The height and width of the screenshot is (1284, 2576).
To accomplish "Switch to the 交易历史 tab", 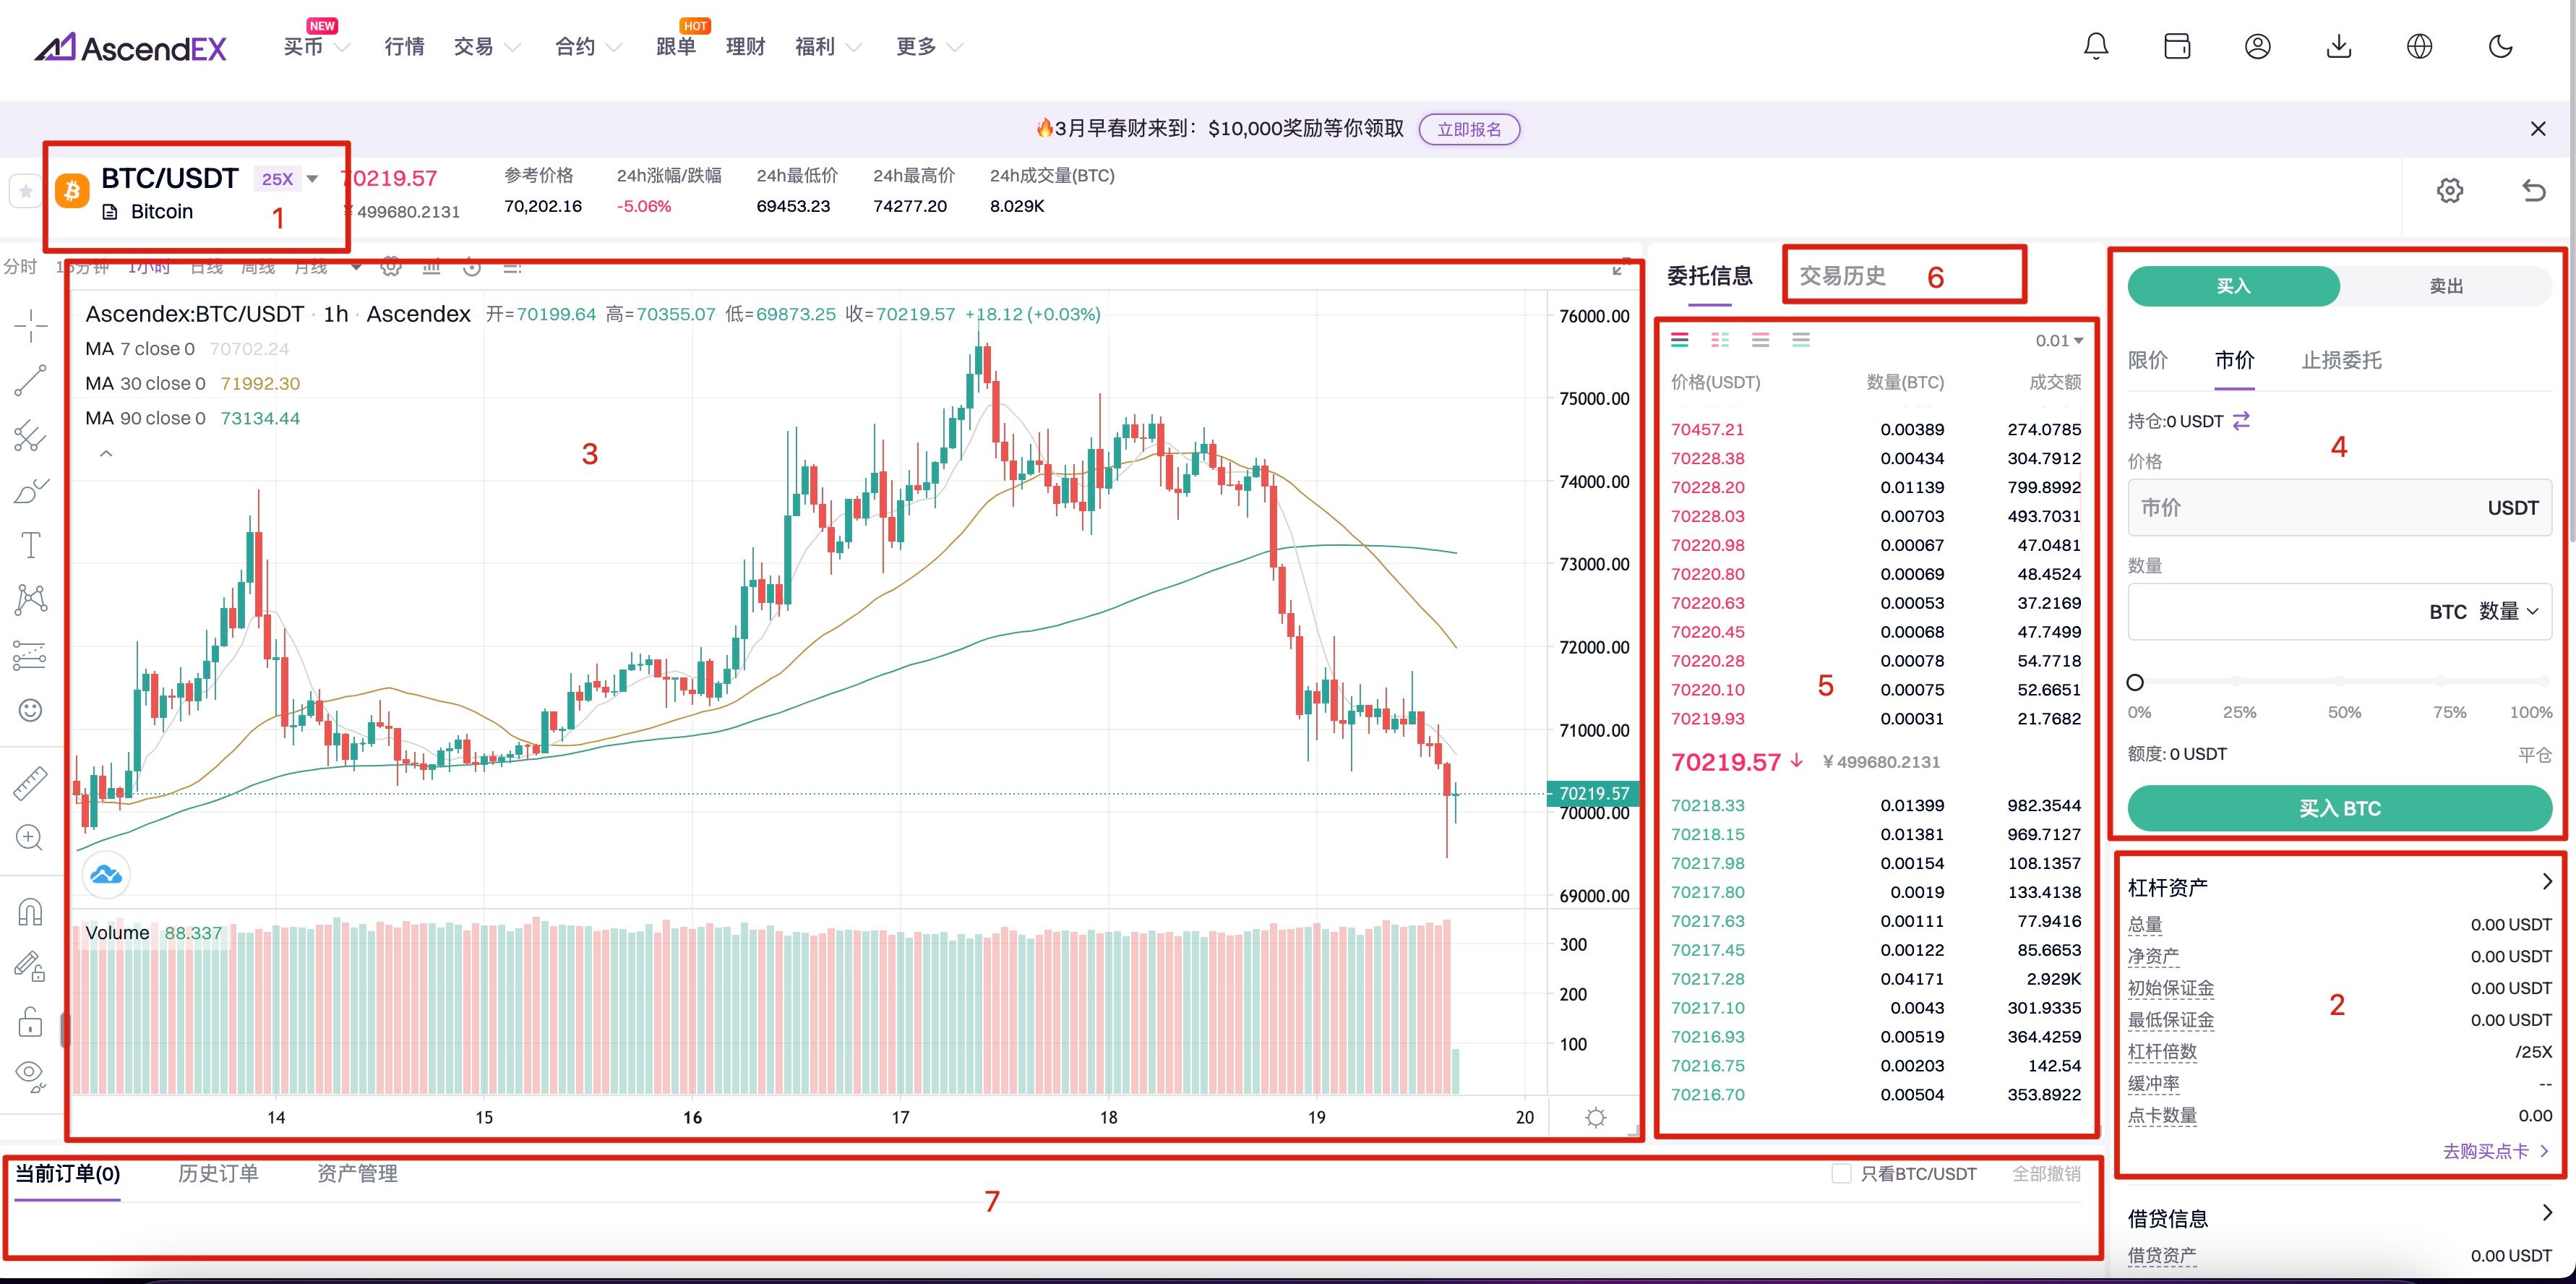I will pyautogui.click(x=1842, y=276).
